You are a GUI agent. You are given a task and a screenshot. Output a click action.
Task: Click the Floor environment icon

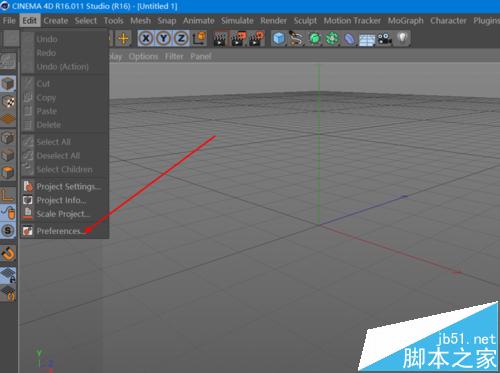click(367, 39)
